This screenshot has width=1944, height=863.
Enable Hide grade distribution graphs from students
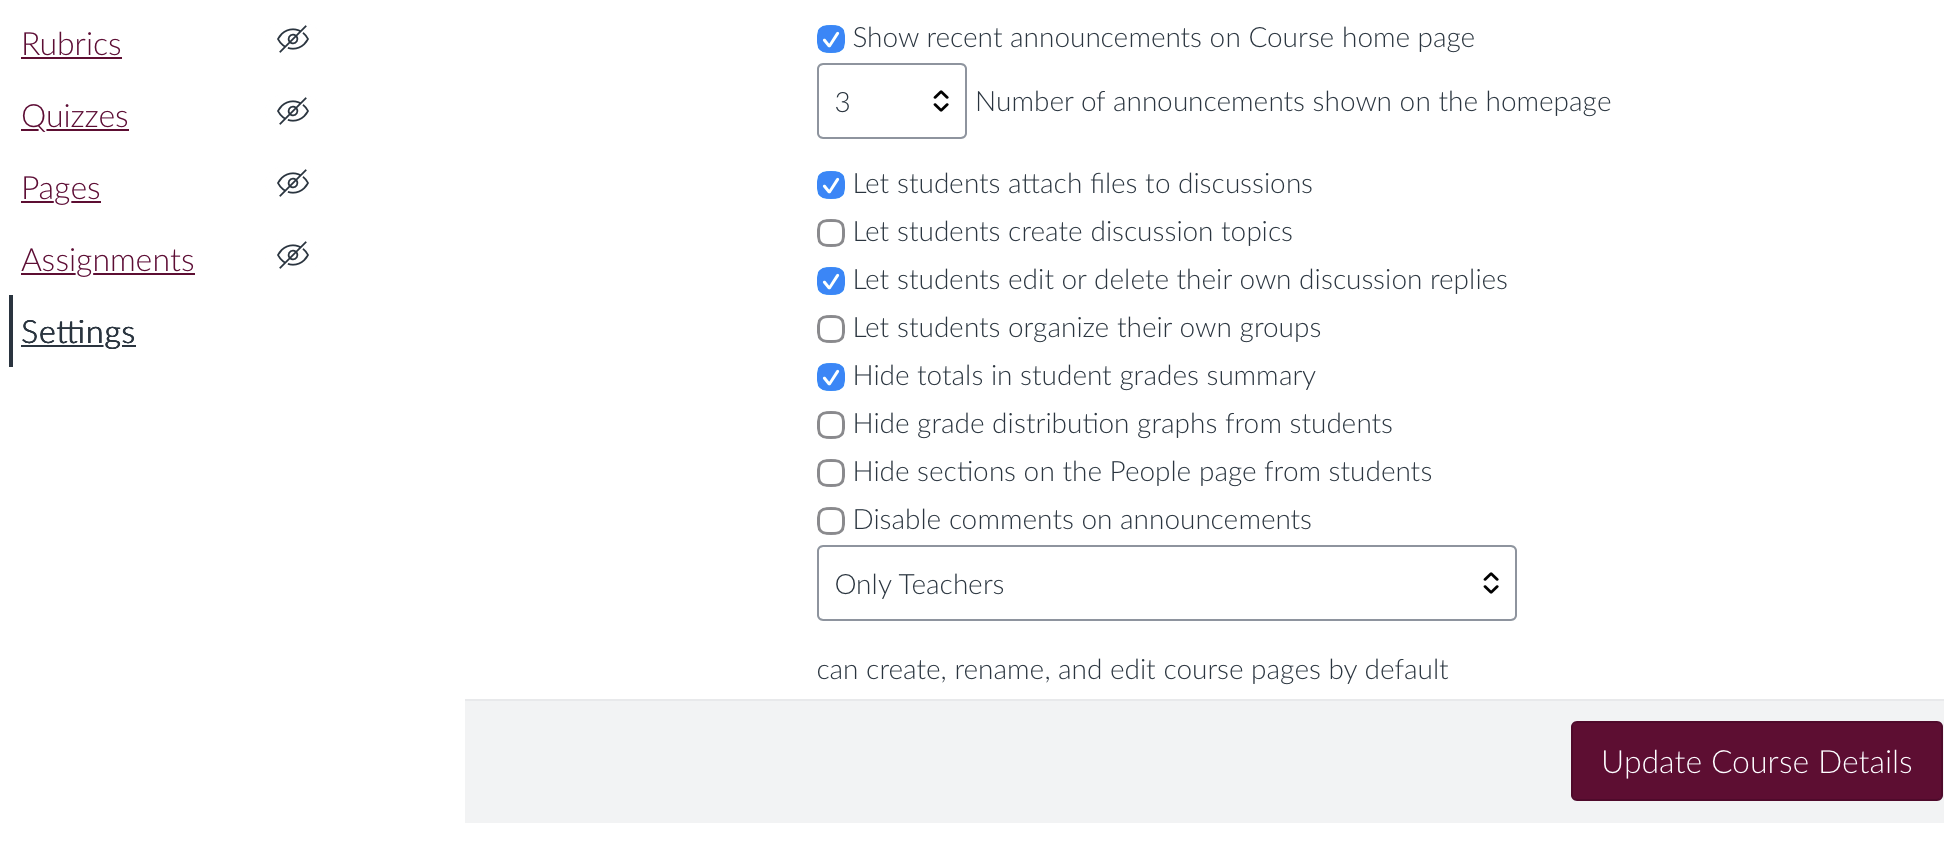pos(830,424)
